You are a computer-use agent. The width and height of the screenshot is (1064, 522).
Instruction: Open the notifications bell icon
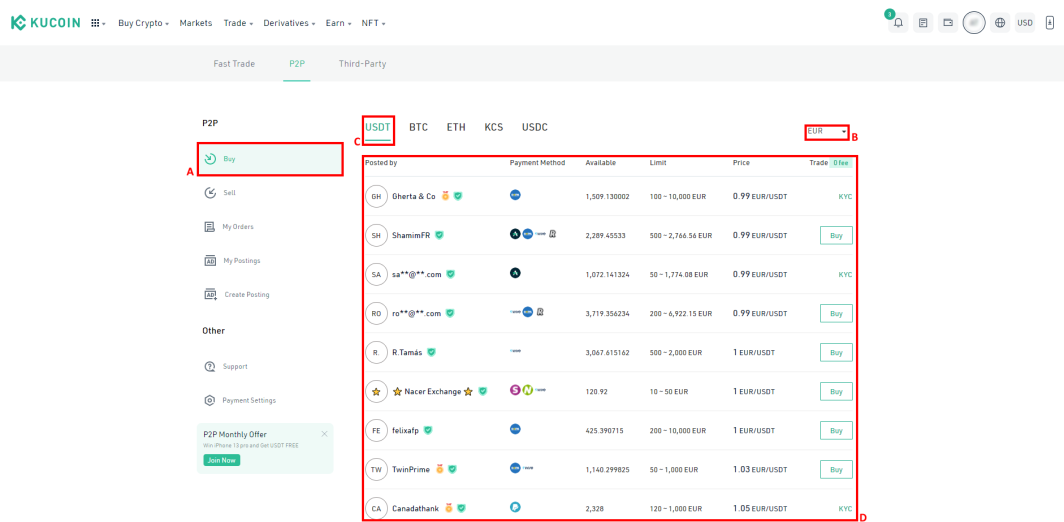(x=898, y=22)
